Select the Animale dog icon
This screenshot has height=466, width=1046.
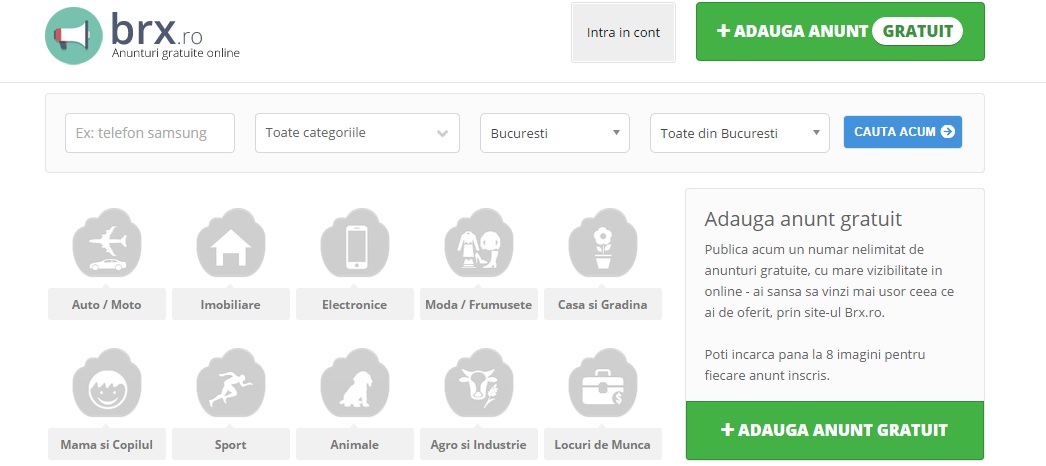coord(355,386)
